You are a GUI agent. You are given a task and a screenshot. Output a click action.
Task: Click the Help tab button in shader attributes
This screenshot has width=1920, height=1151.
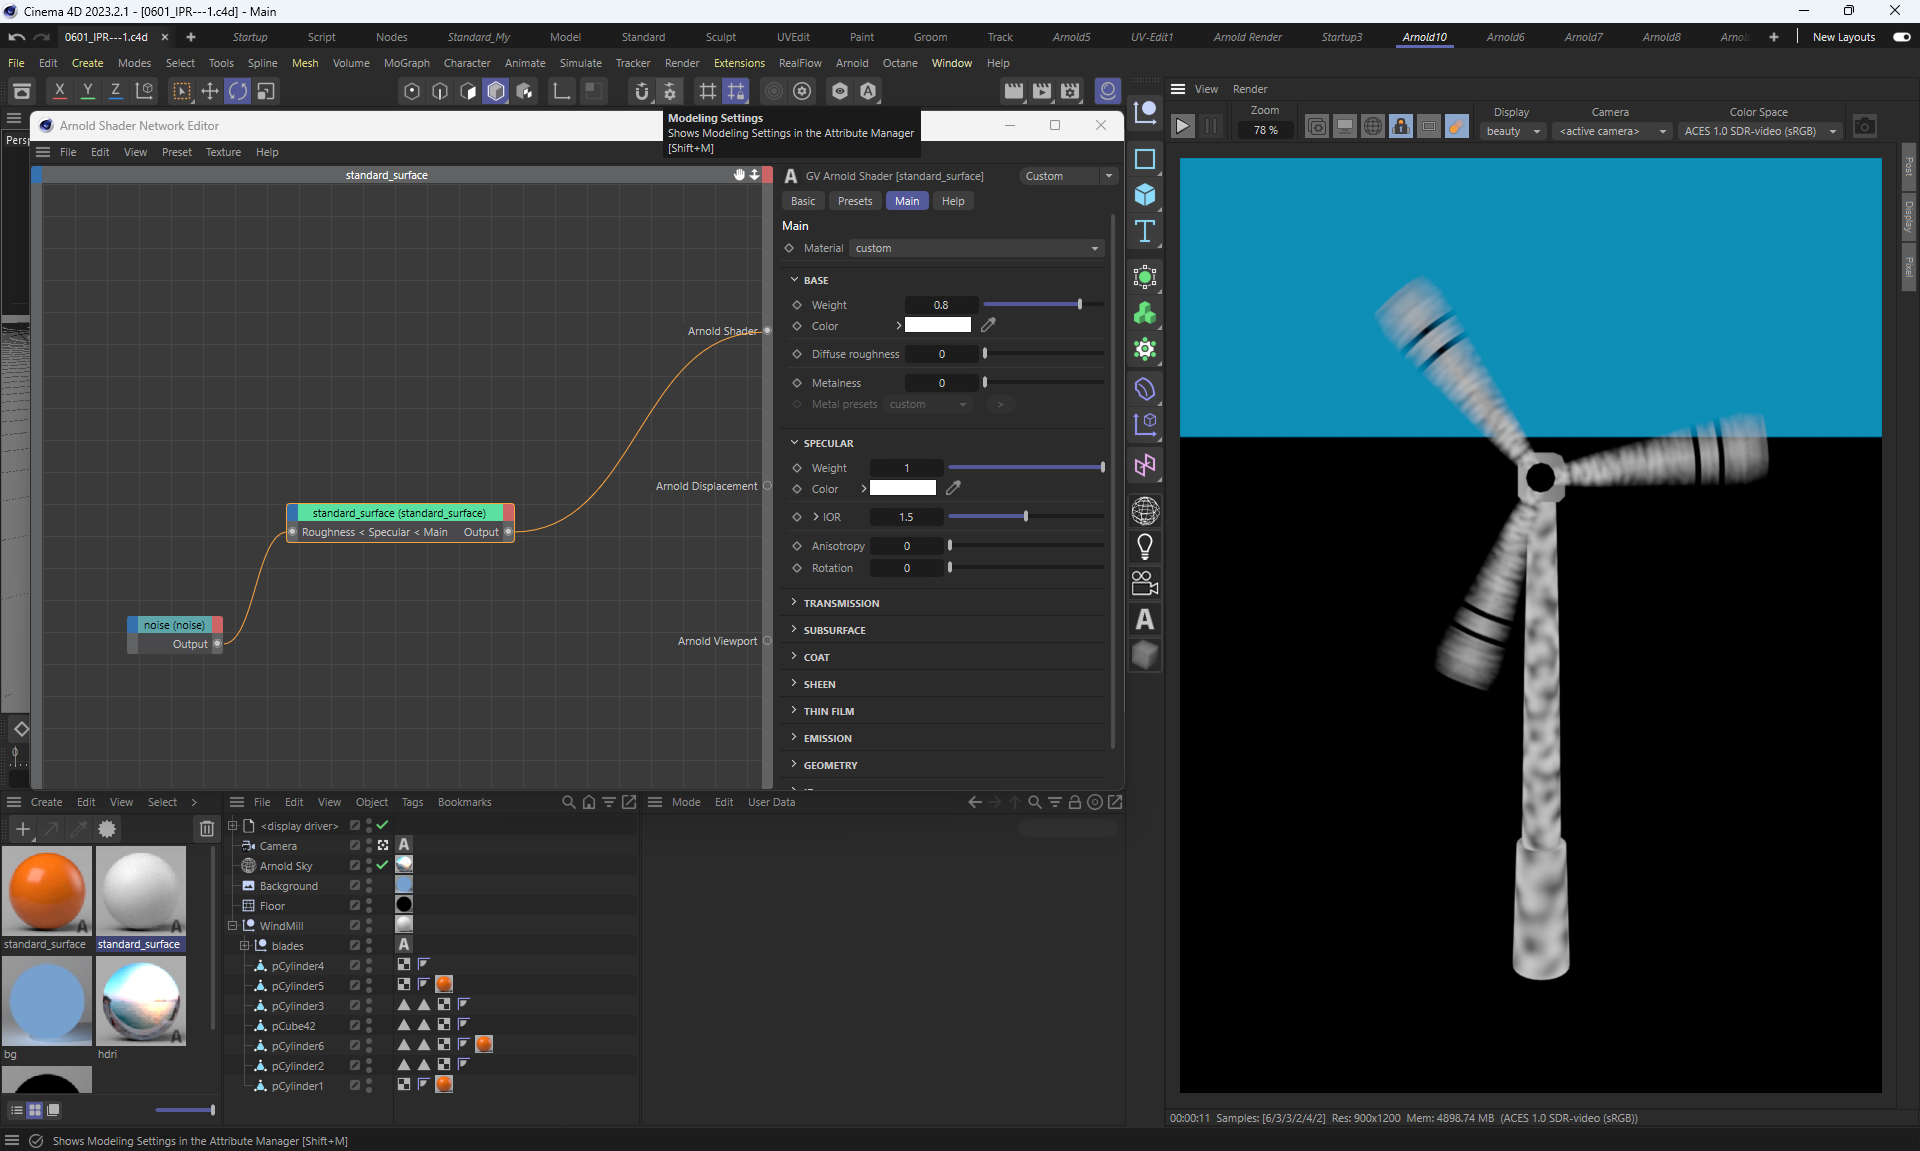952,201
